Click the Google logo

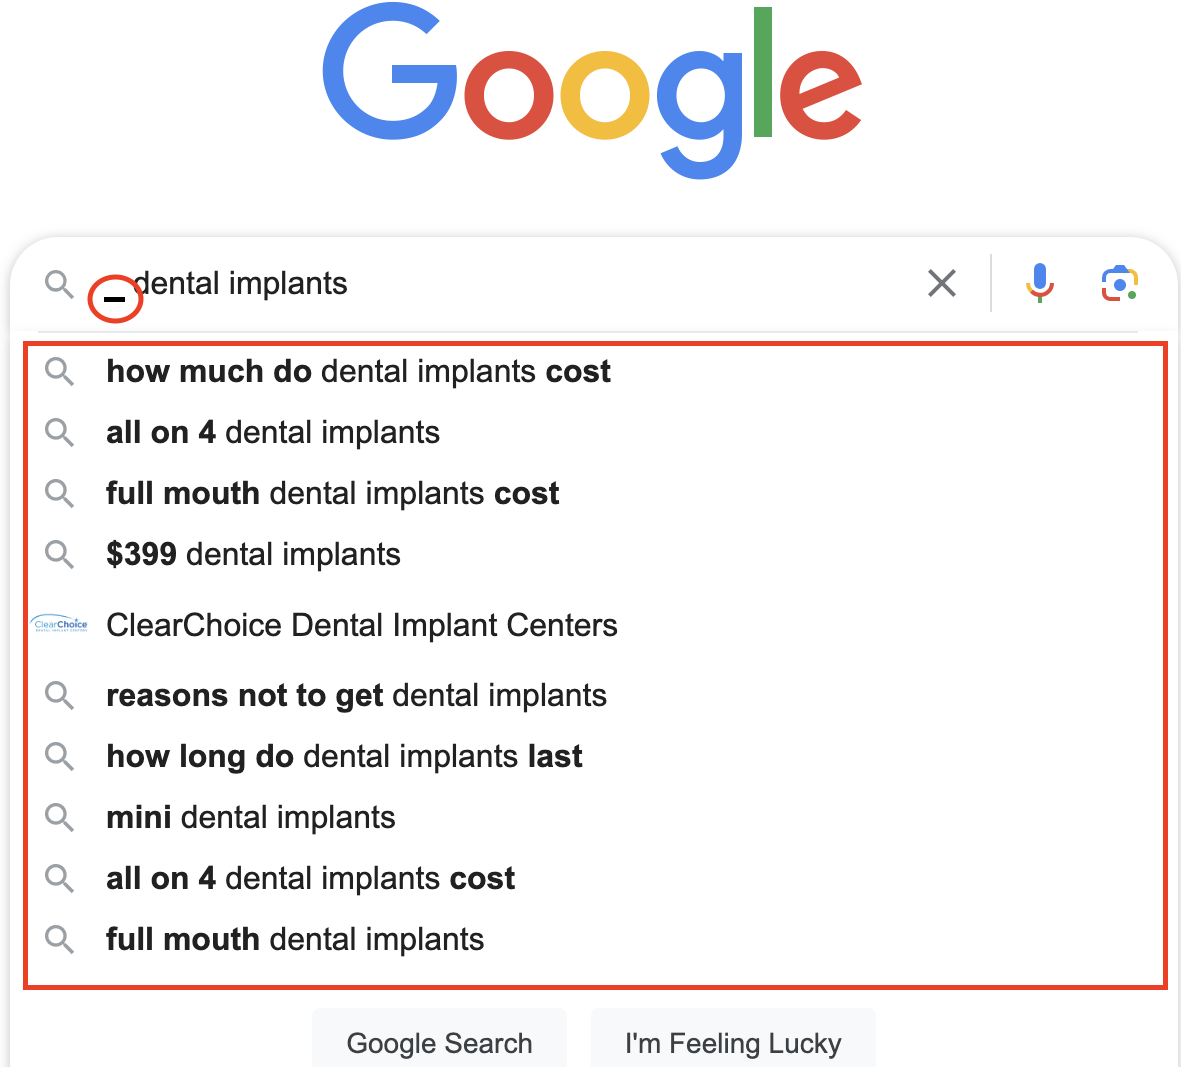click(x=592, y=90)
